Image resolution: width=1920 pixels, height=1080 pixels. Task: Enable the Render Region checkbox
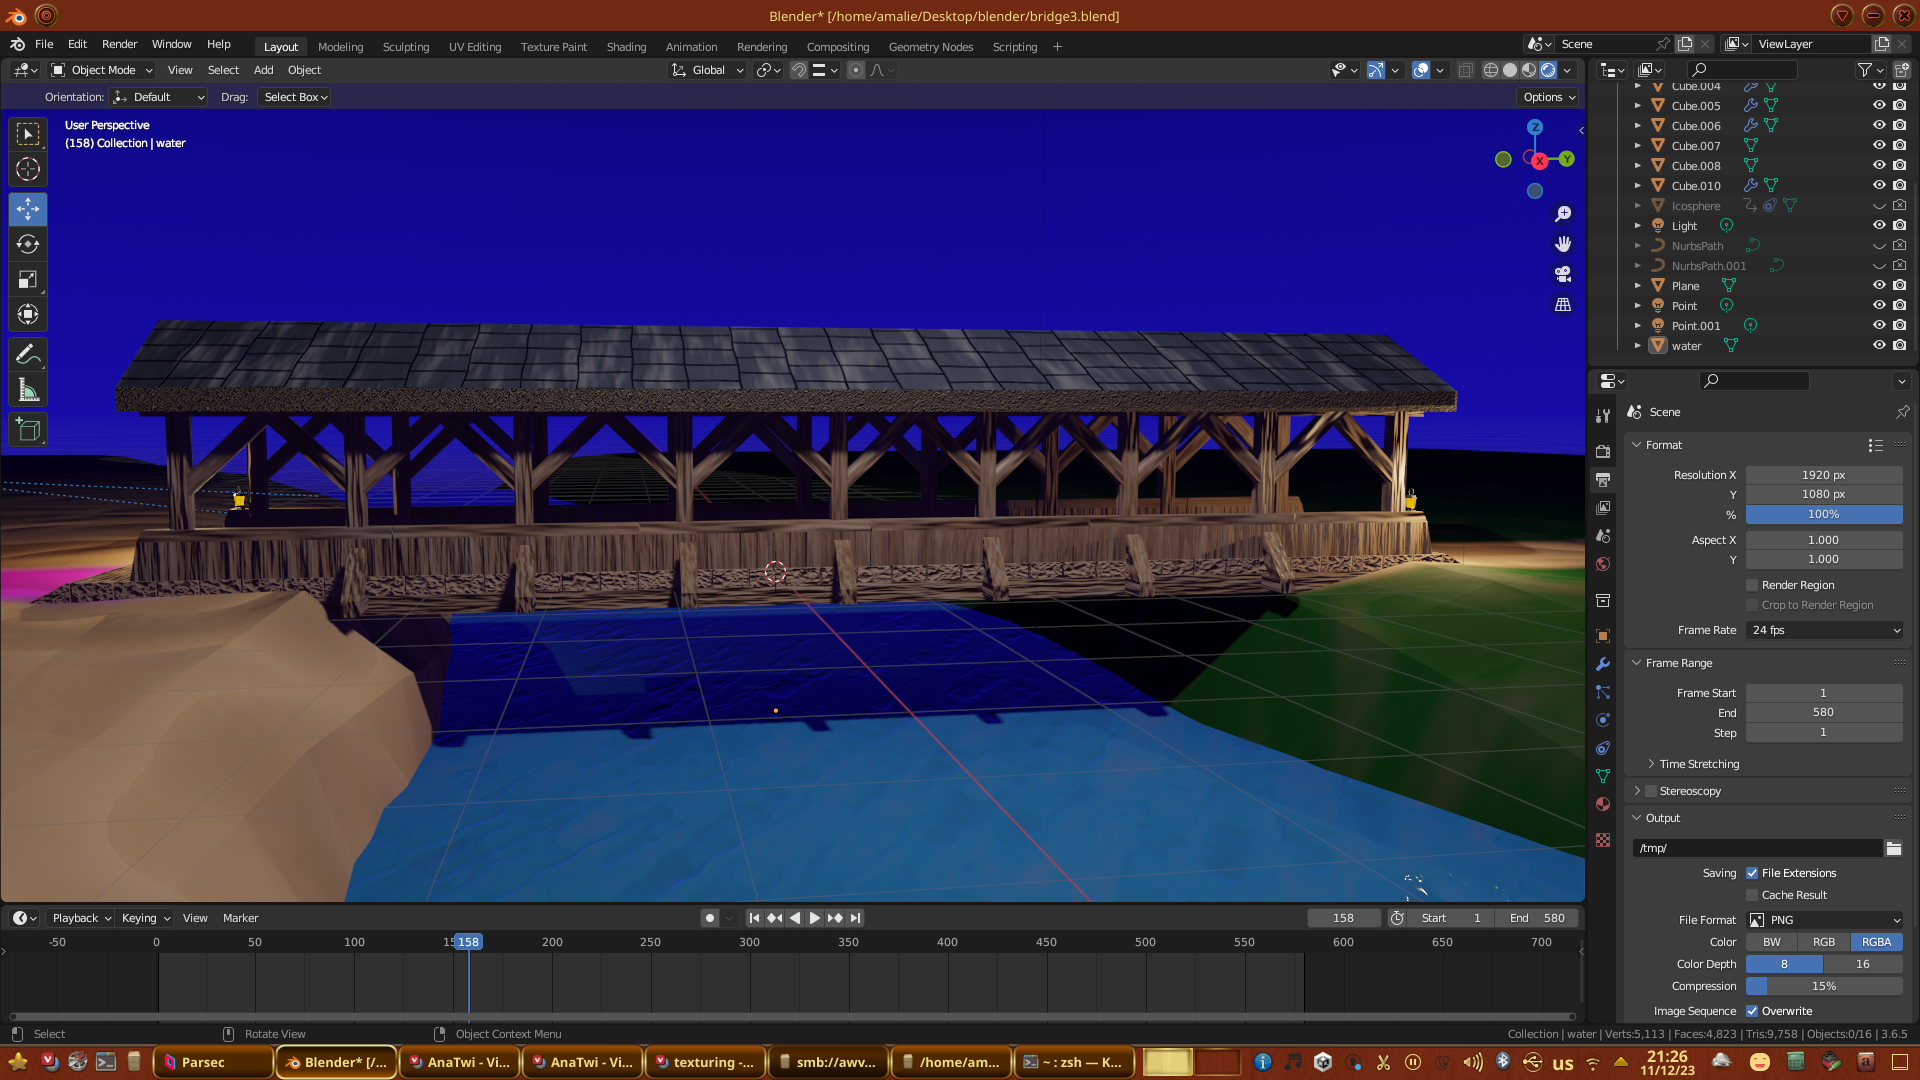1752,585
